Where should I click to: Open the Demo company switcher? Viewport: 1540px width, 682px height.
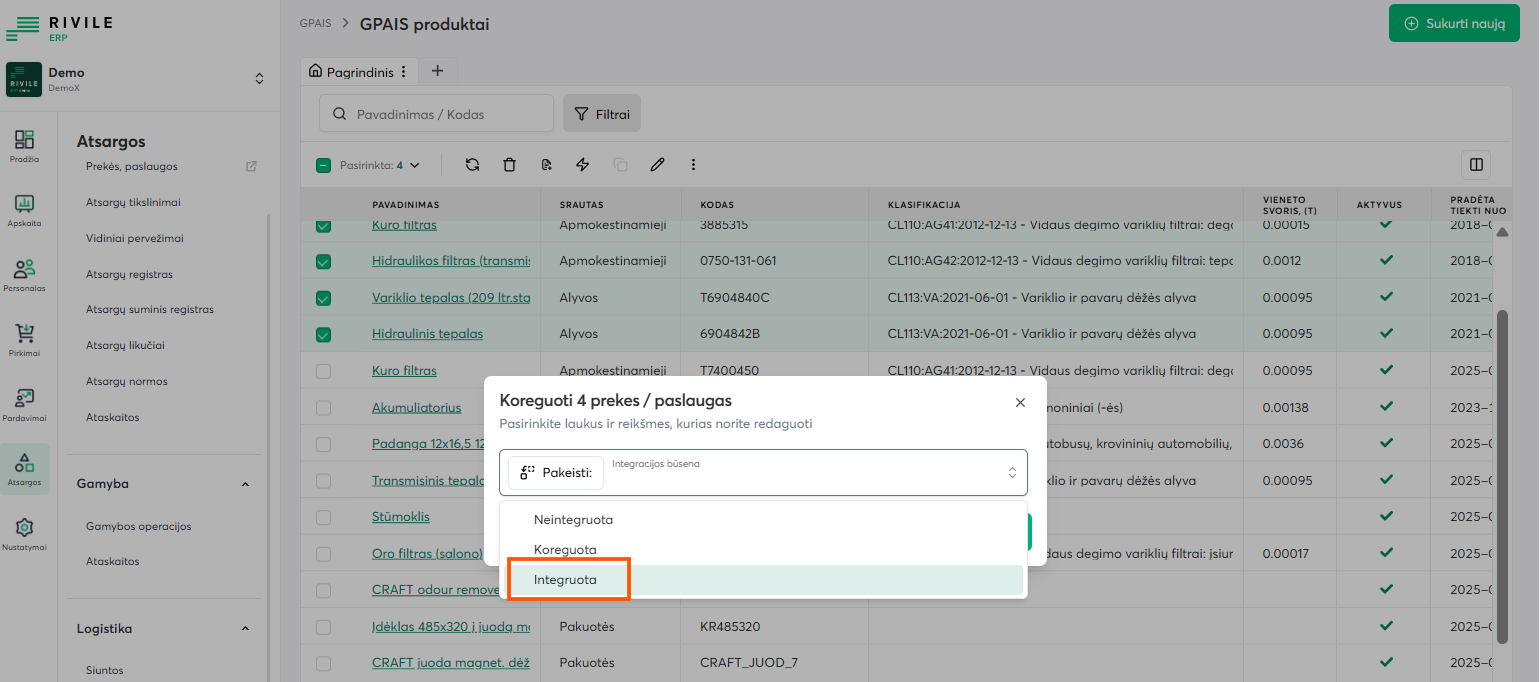tap(259, 79)
